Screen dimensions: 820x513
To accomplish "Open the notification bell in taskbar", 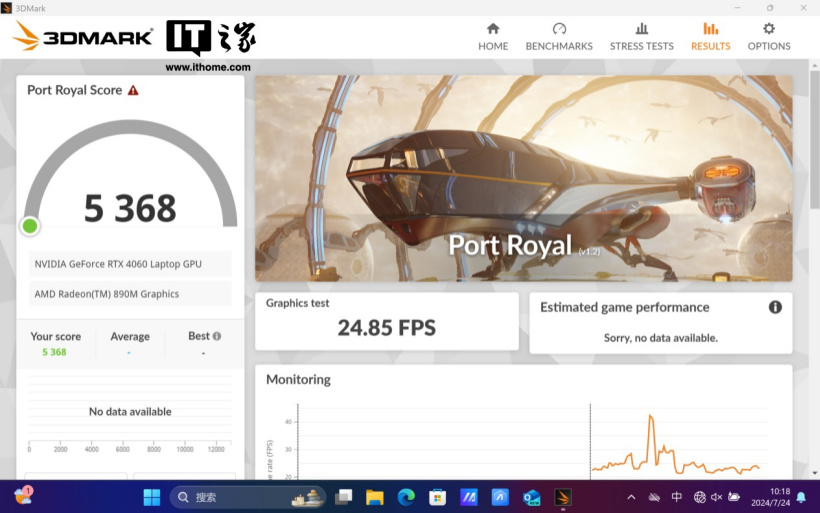I will (x=801, y=497).
